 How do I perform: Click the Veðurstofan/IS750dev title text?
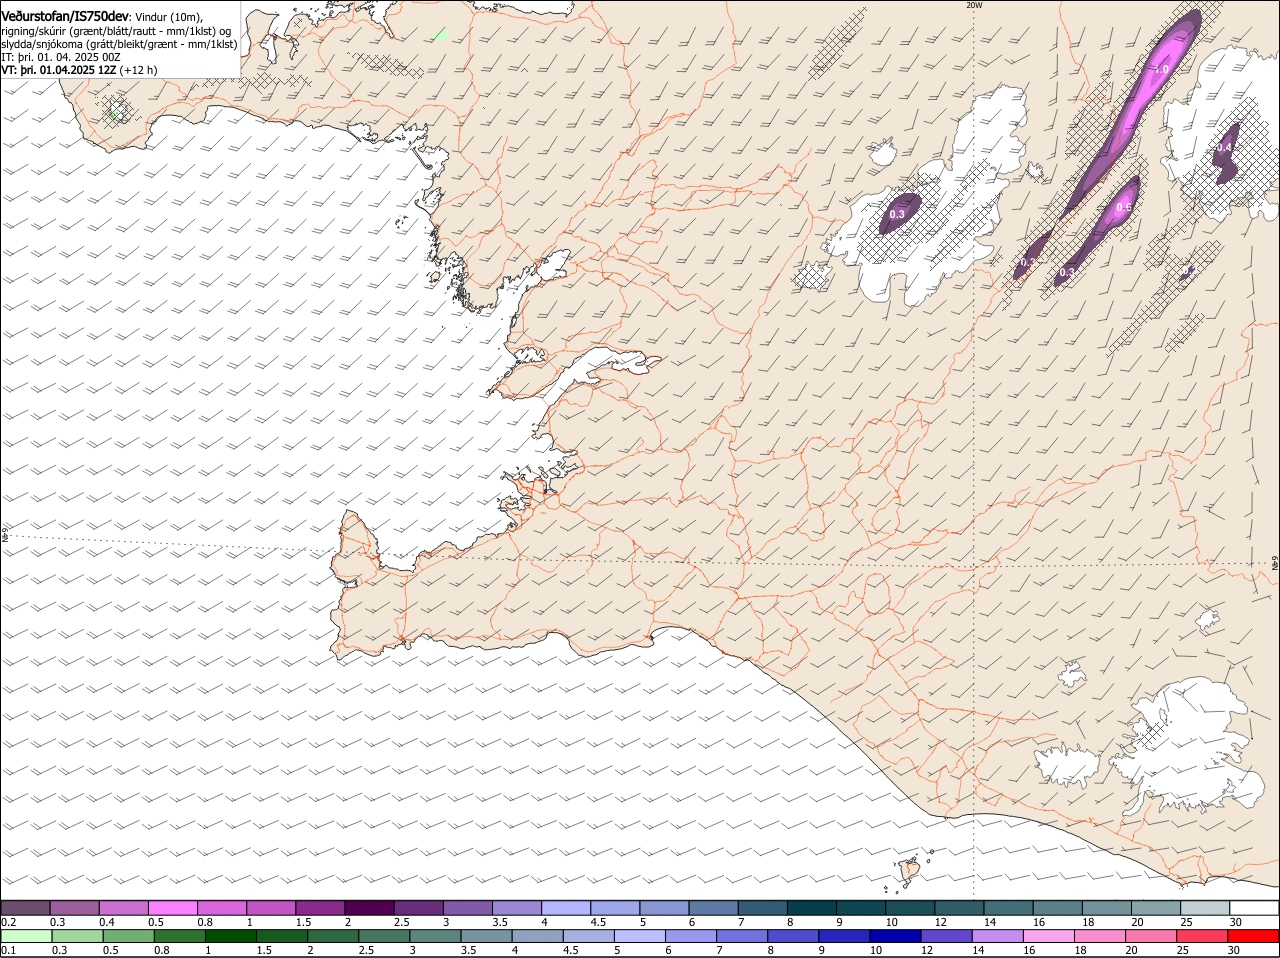click(65, 17)
